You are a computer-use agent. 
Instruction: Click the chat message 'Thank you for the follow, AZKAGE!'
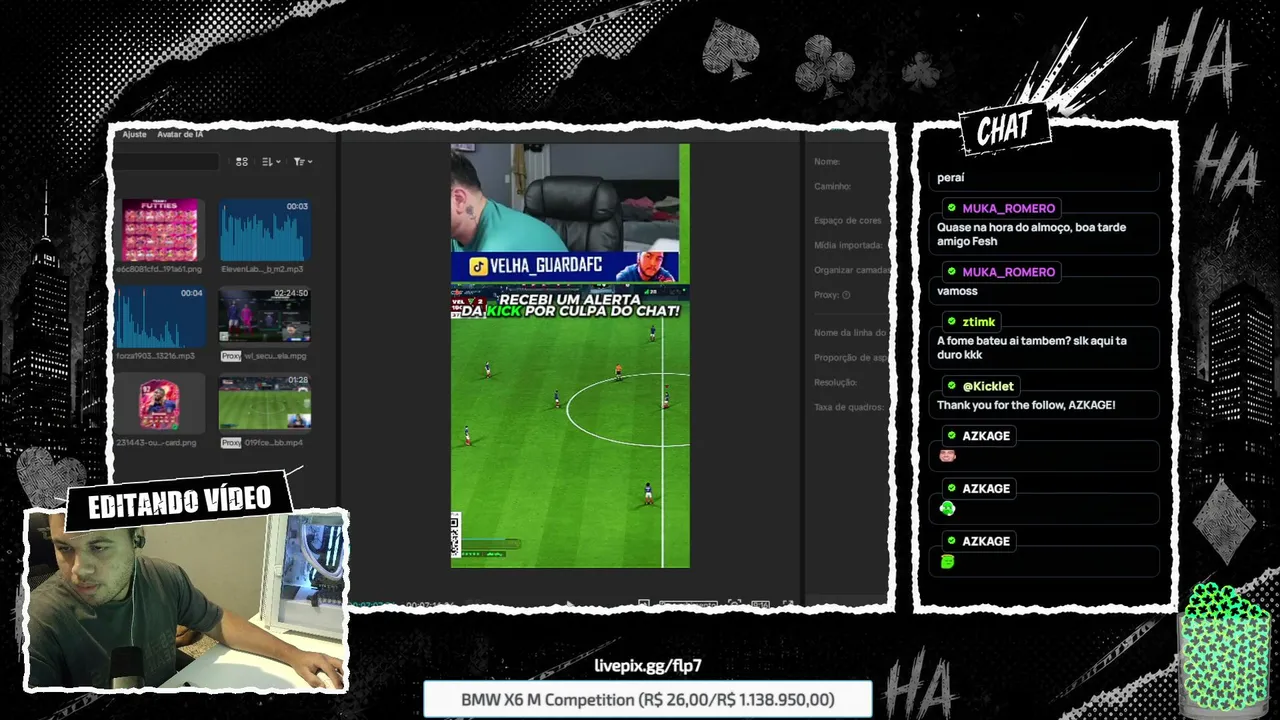[x=1026, y=405]
